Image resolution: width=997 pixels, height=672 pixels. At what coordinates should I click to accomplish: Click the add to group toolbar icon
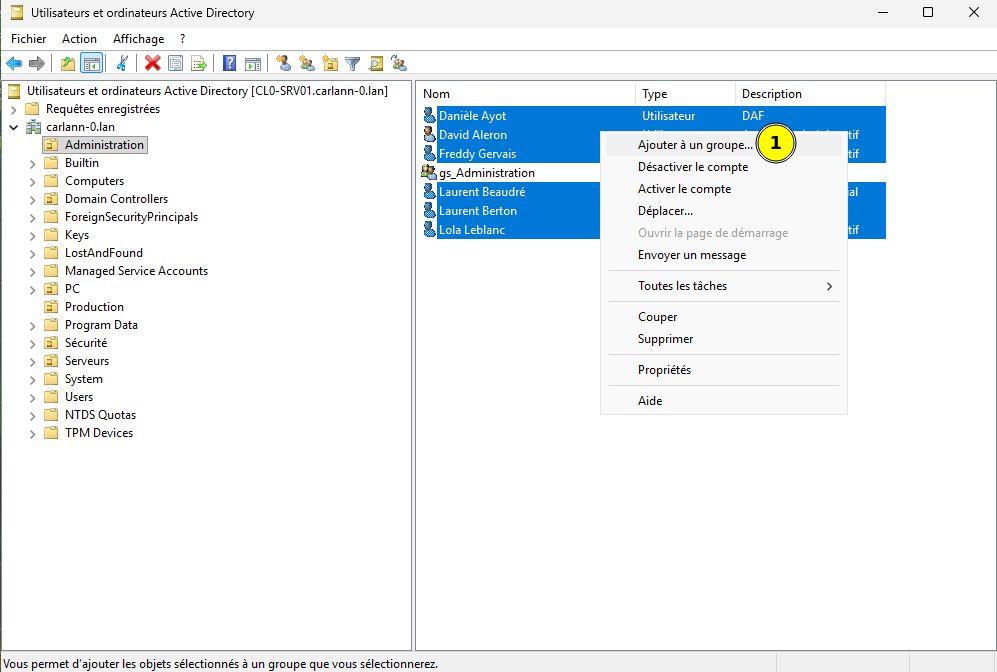click(399, 64)
